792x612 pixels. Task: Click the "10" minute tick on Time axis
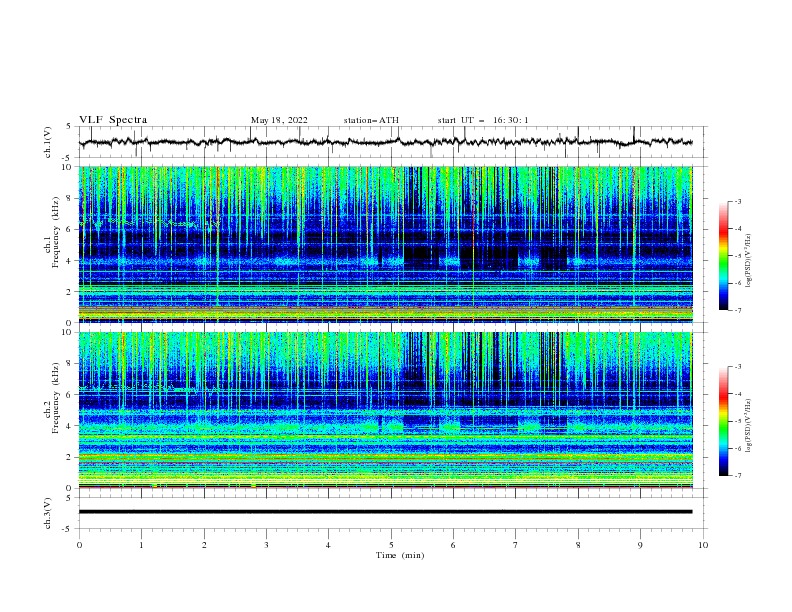[x=703, y=545]
